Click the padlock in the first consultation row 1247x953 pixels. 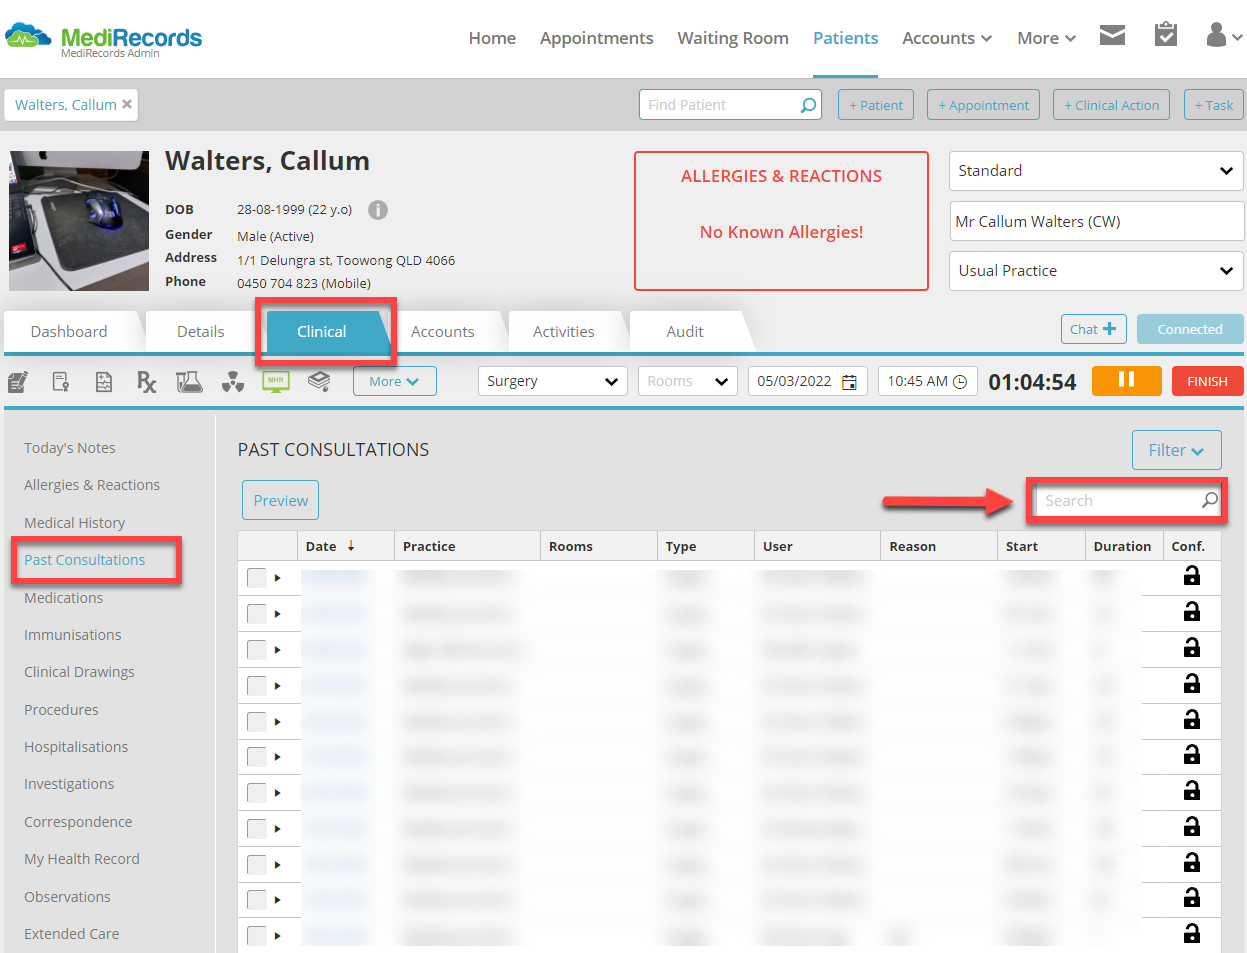tap(1192, 576)
